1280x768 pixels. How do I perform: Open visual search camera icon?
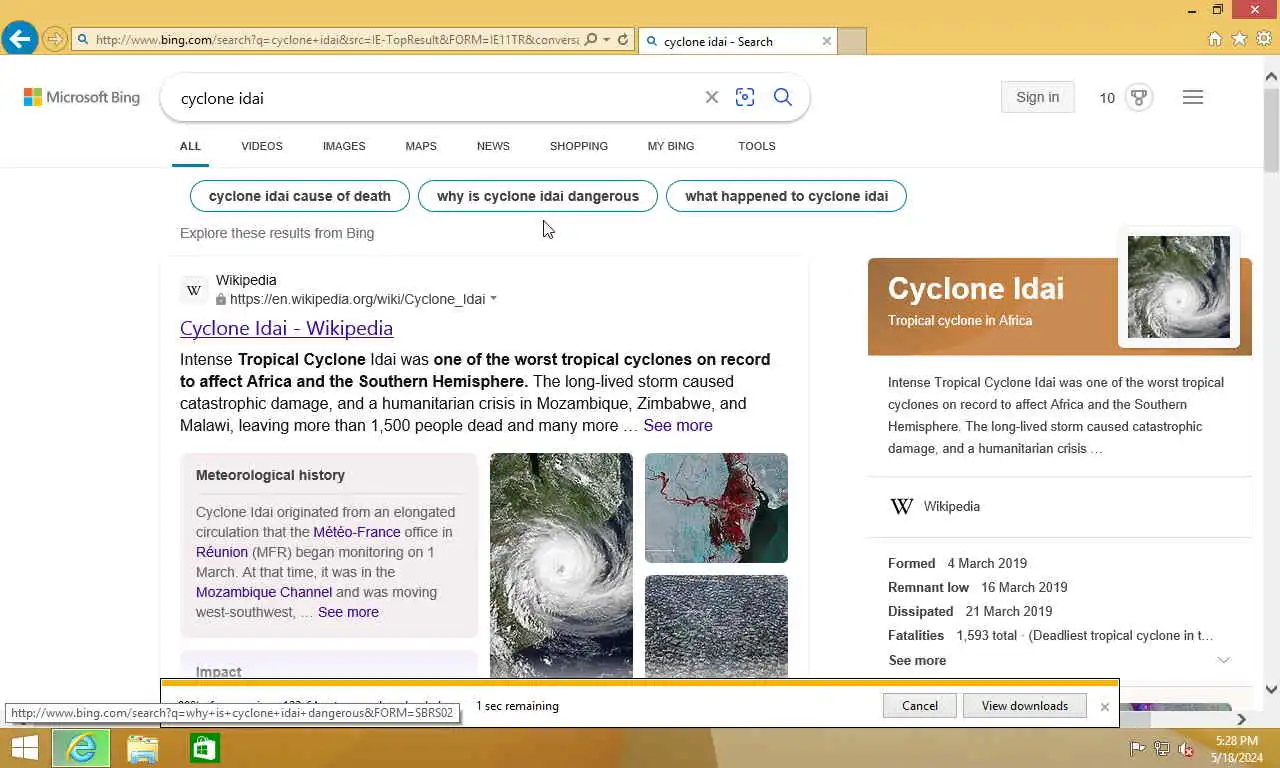coord(745,97)
